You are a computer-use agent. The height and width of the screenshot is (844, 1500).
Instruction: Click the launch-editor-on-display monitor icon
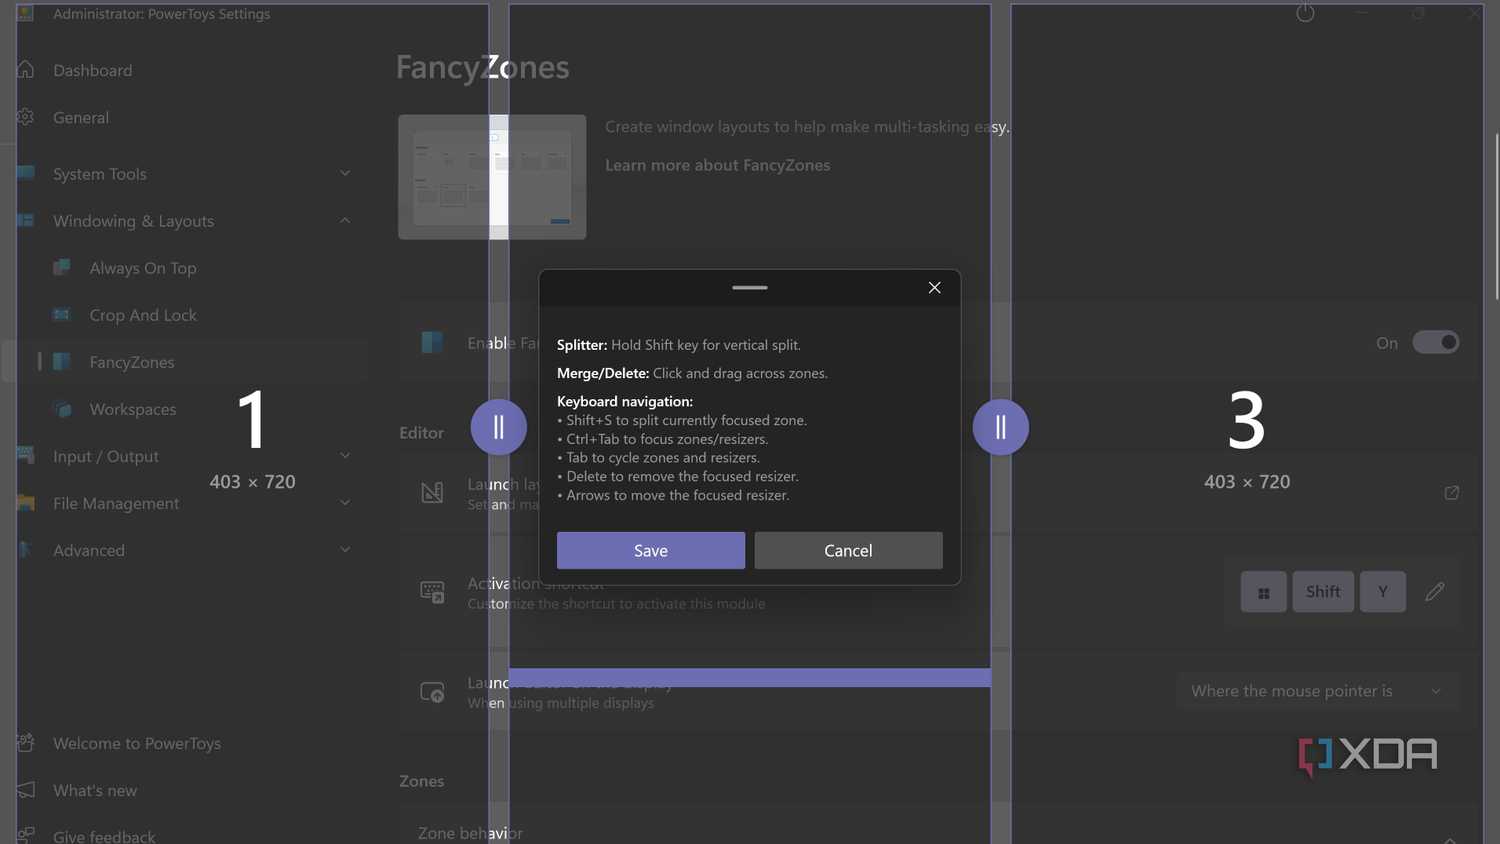coord(432,692)
